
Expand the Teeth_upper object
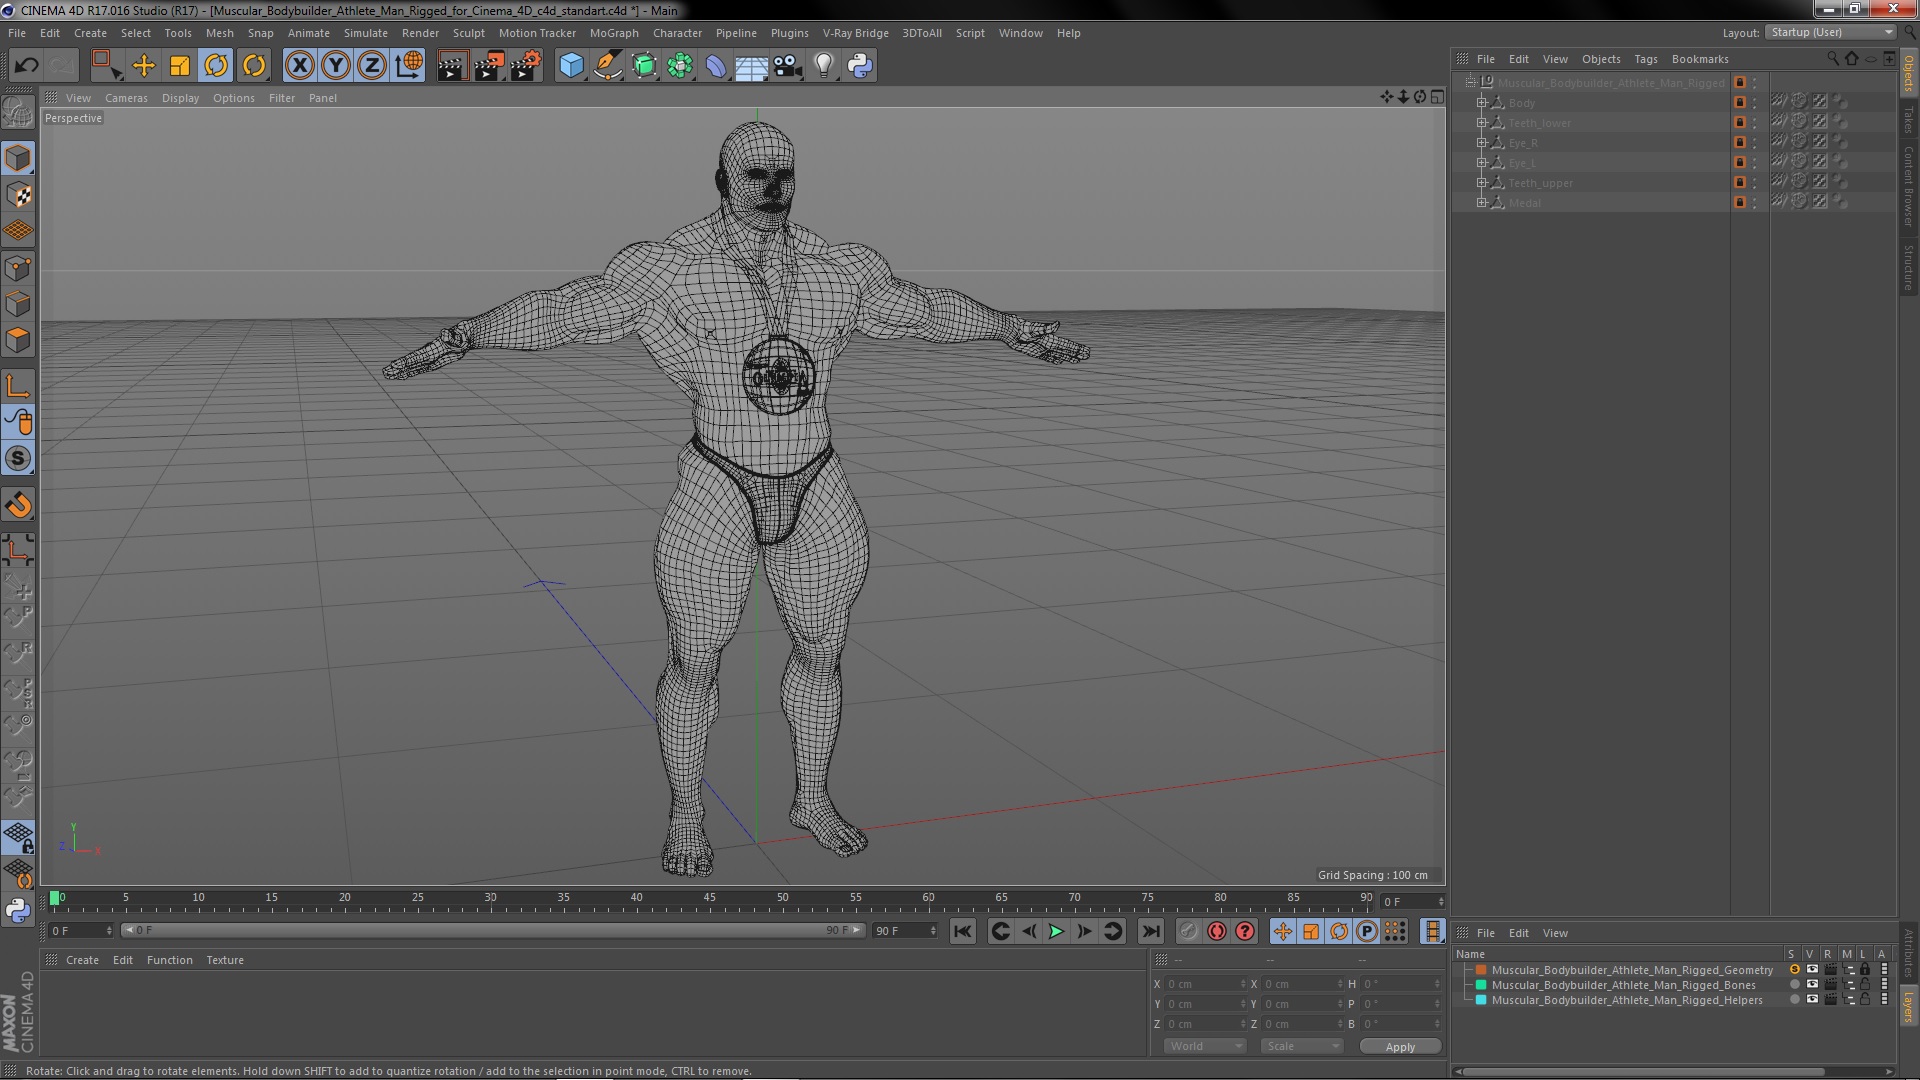(x=1482, y=183)
